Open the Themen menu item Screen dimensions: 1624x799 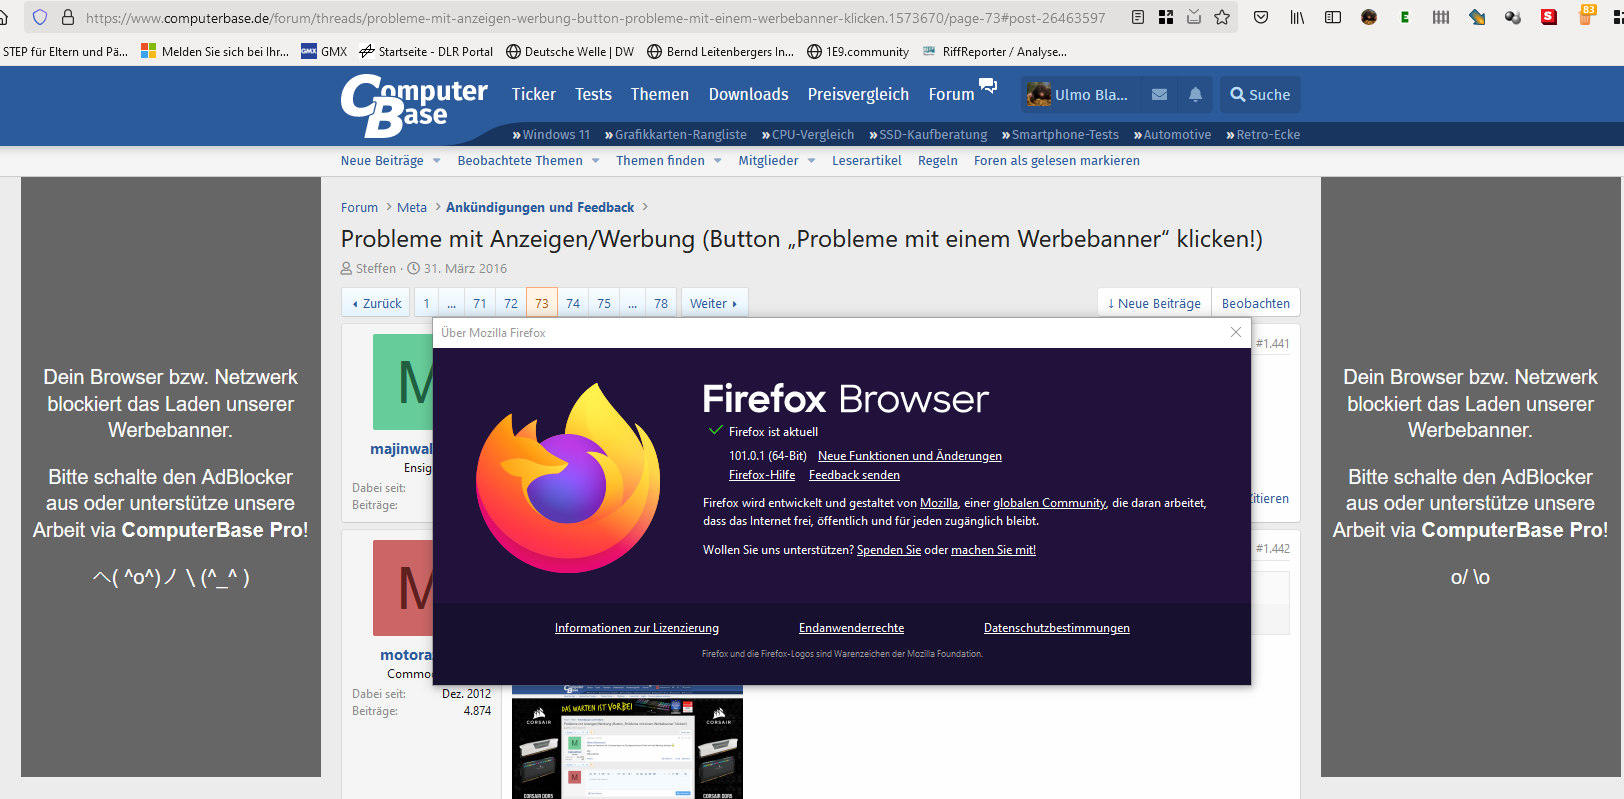(659, 94)
